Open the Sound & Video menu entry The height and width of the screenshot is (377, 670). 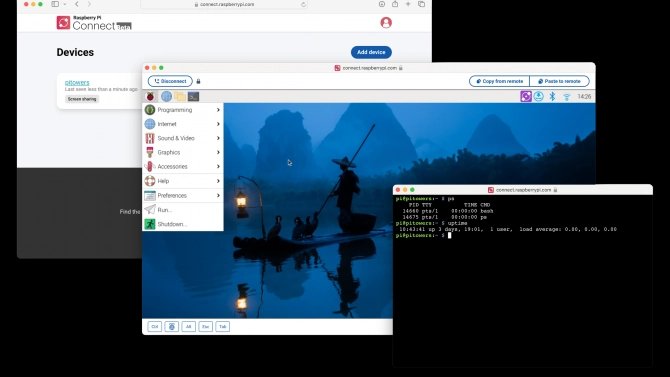click(x=182, y=138)
